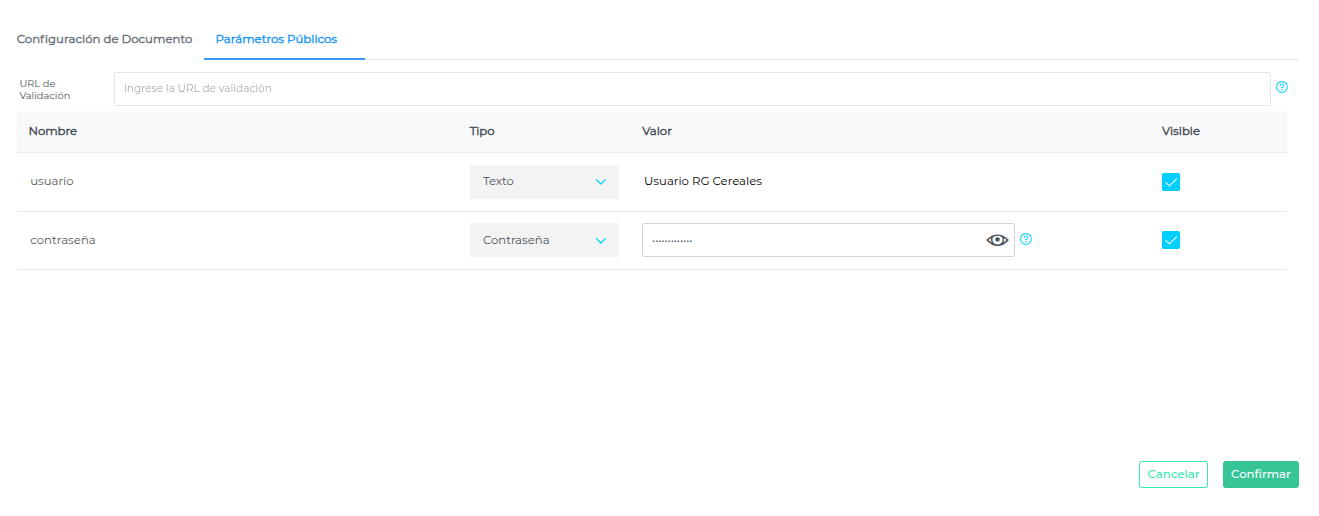Viewport: 1319px width, 516px height.
Task: Select the usuario parameter name cell
Action: click(x=51, y=182)
